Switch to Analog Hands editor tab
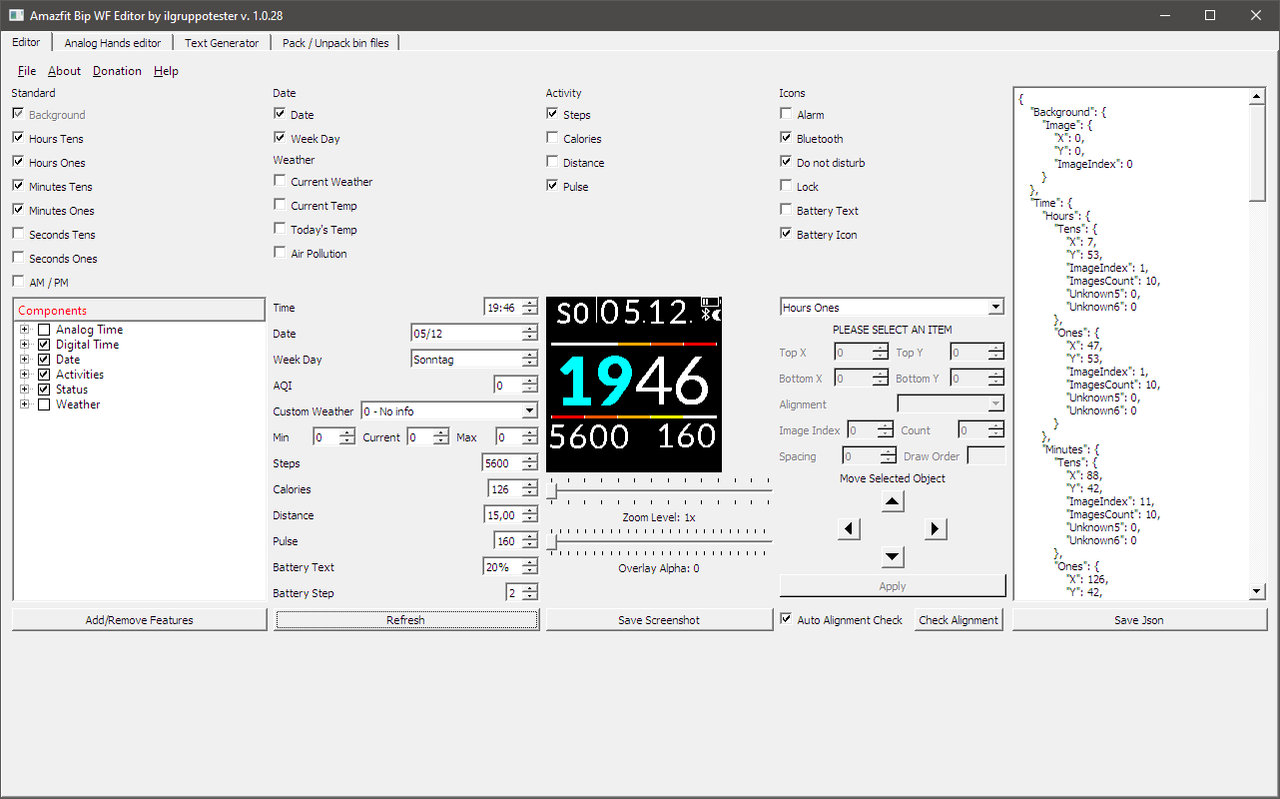Image resolution: width=1280 pixels, height=799 pixels. pos(112,43)
